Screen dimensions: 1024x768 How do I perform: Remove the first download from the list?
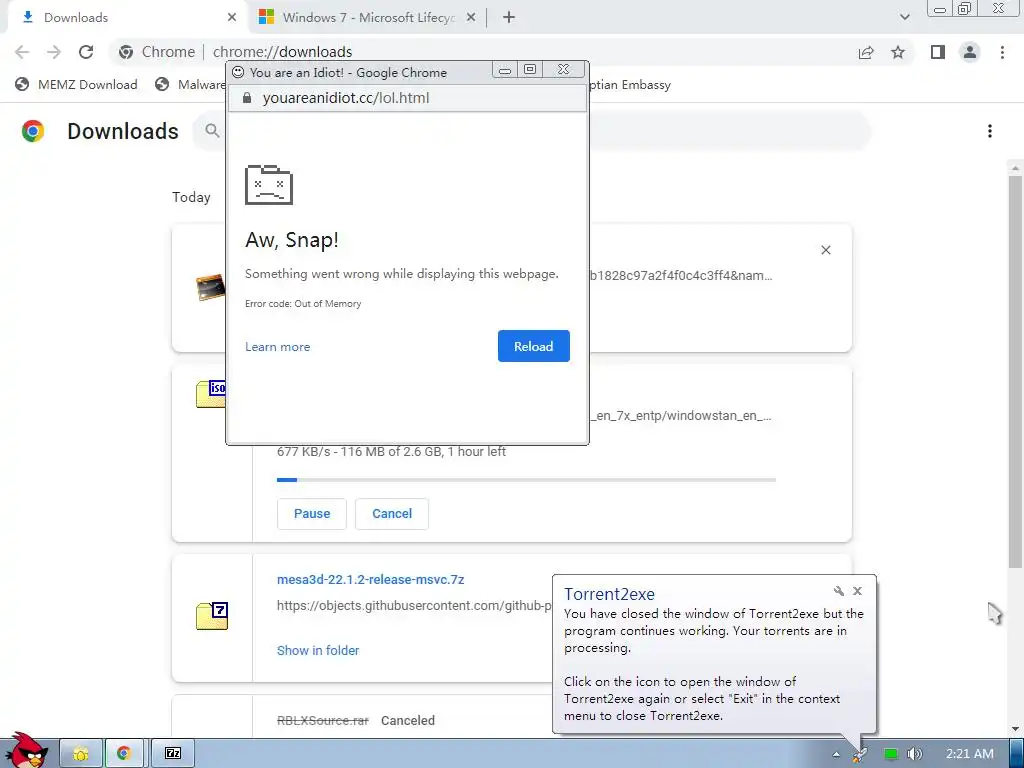[x=825, y=250]
